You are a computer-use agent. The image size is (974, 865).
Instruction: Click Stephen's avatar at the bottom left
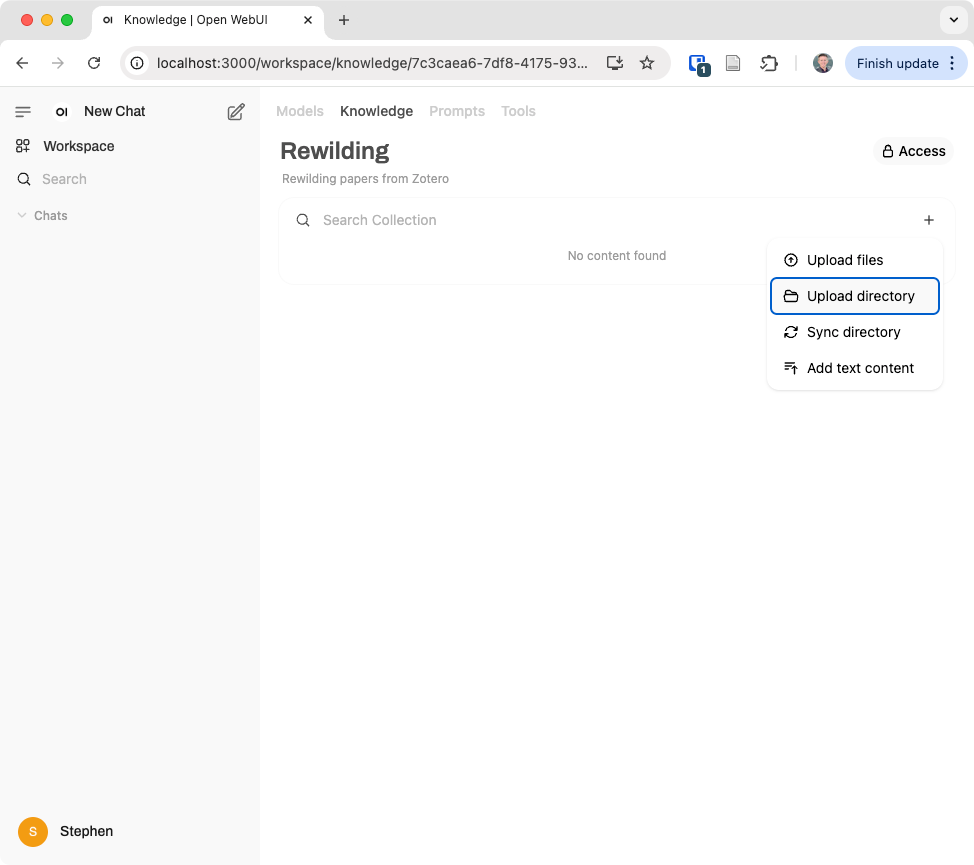point(32,831)
